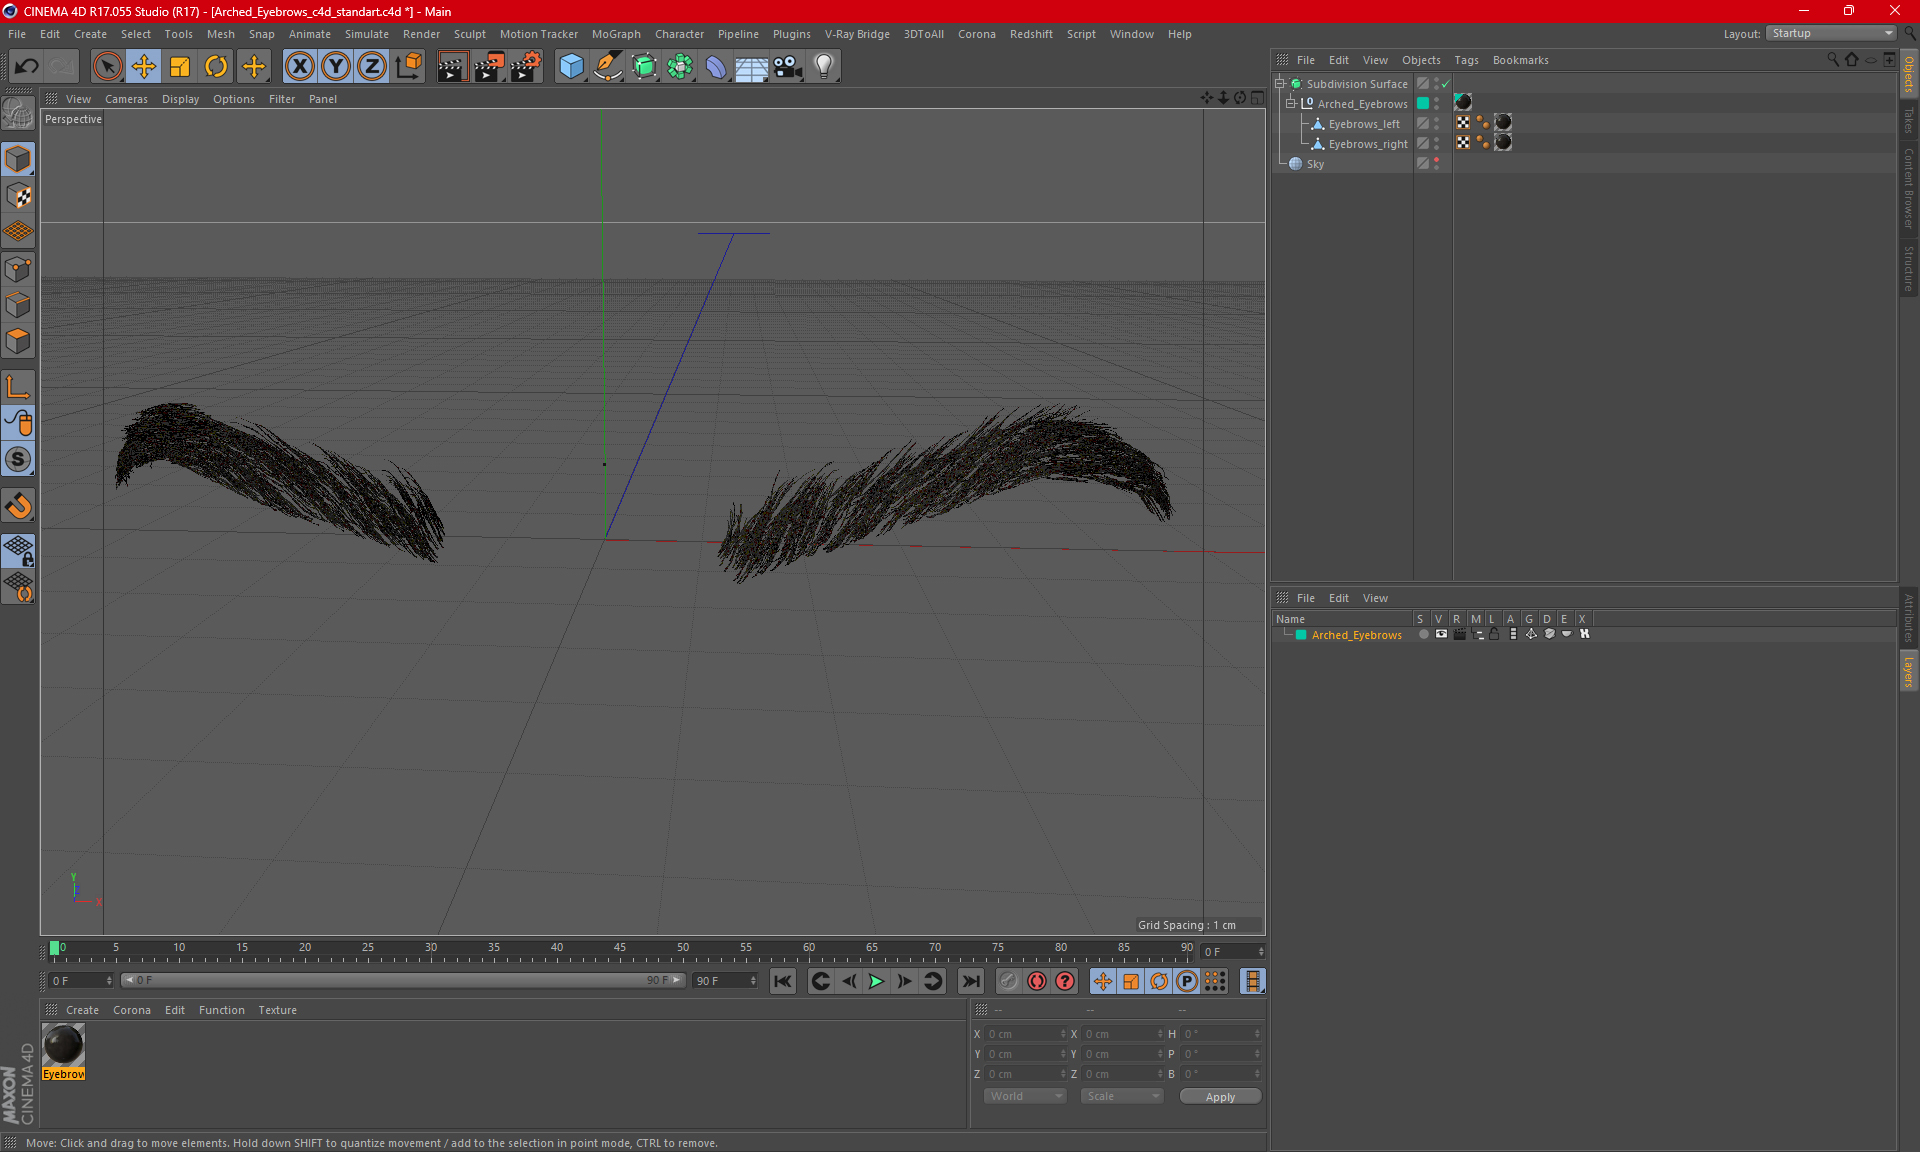
Task: Add a Camera object
Action: point(788,67)
